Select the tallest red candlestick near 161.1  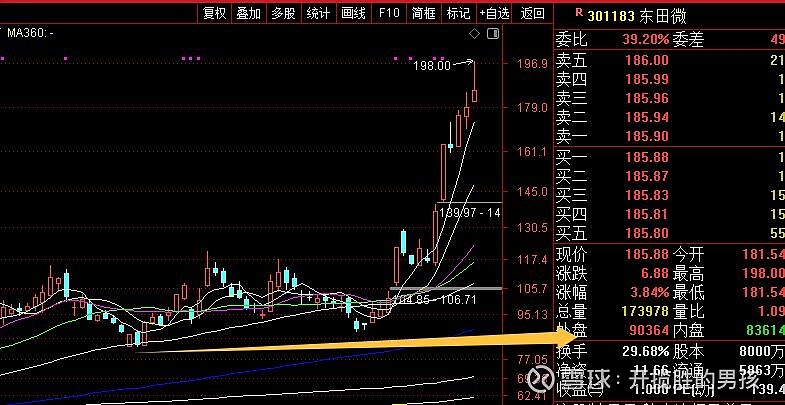click(x=444, y=172)
